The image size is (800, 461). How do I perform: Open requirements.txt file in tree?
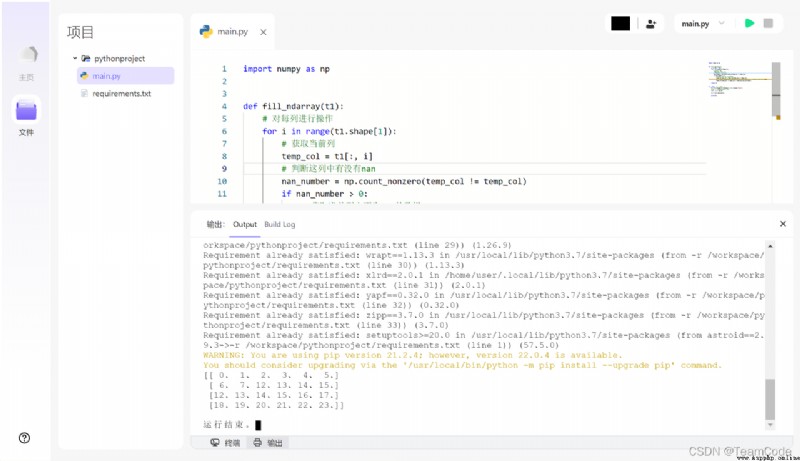click(121, 94)
